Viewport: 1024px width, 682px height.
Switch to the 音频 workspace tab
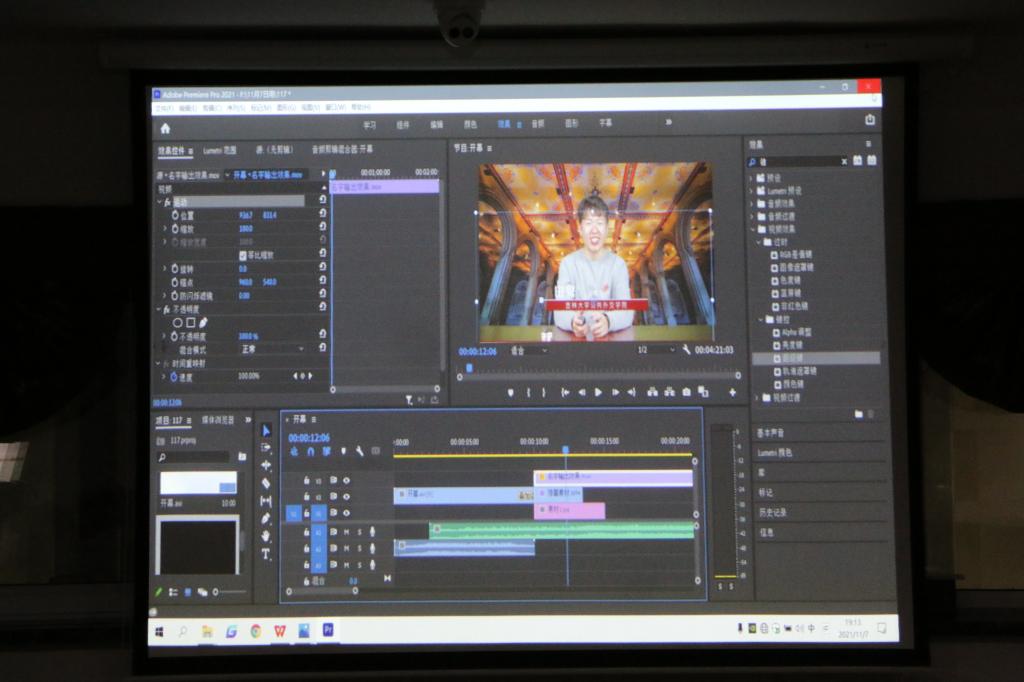click(538, 124)
